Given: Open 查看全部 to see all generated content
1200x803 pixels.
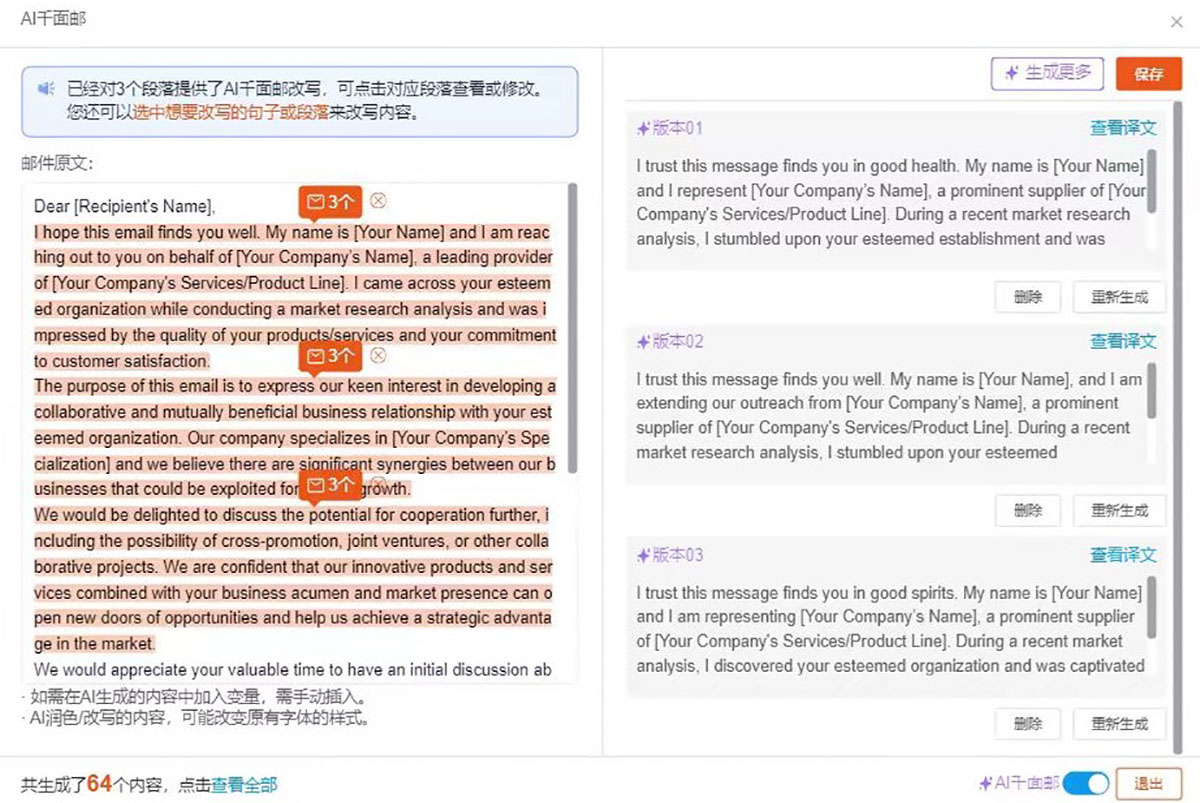Looking at the screenshot, I should (x=244, y=785).
